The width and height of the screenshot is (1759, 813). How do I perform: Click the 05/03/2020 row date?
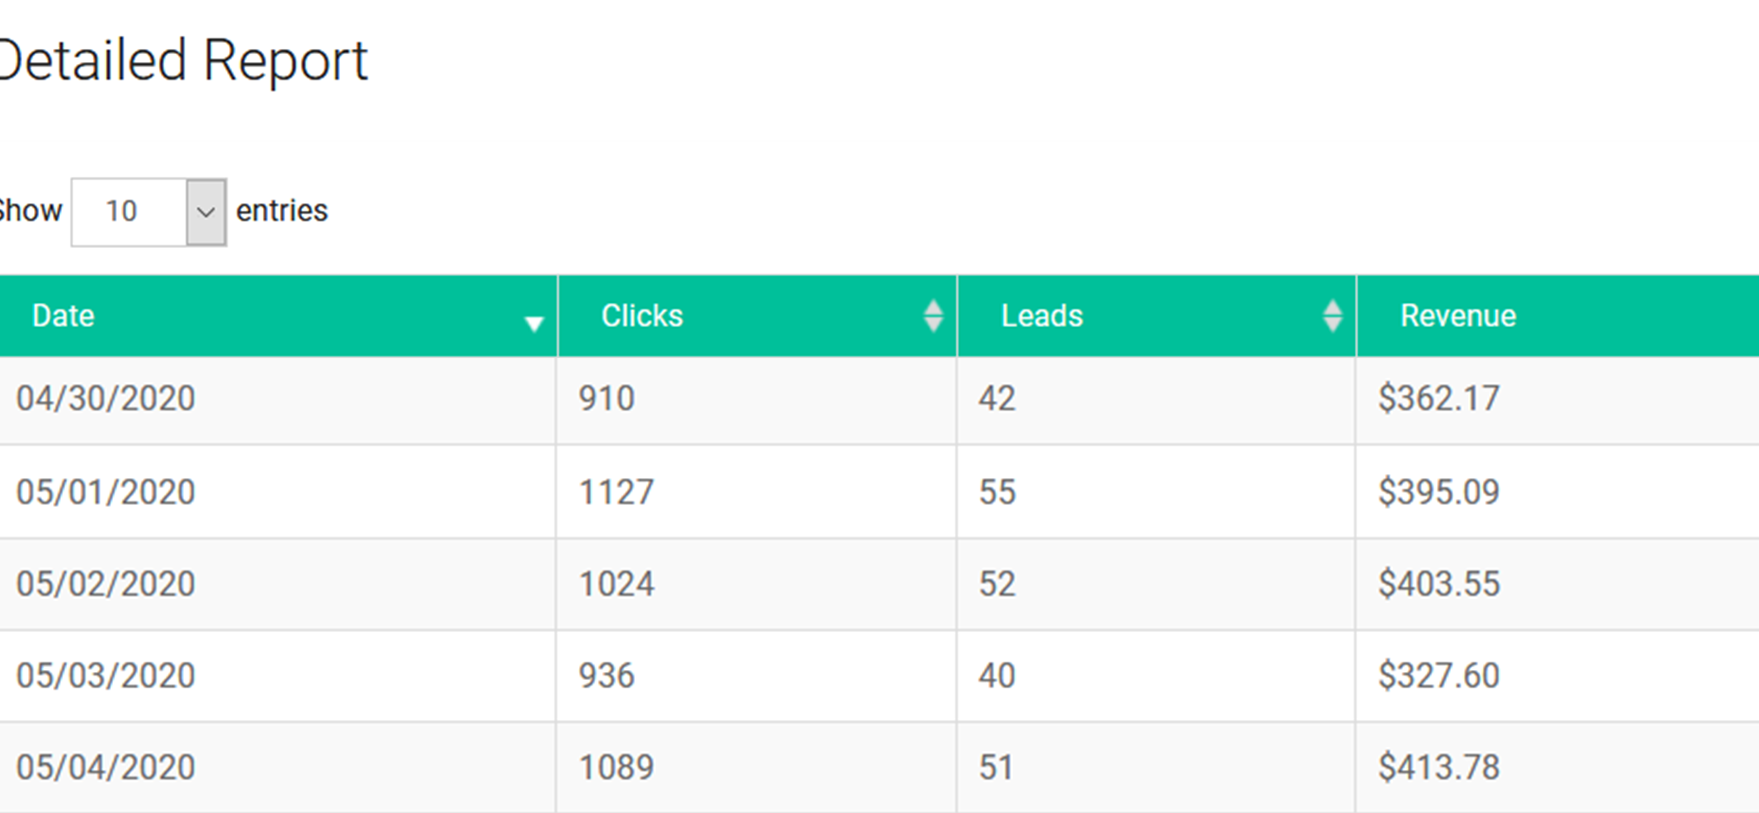click(106, 676)
